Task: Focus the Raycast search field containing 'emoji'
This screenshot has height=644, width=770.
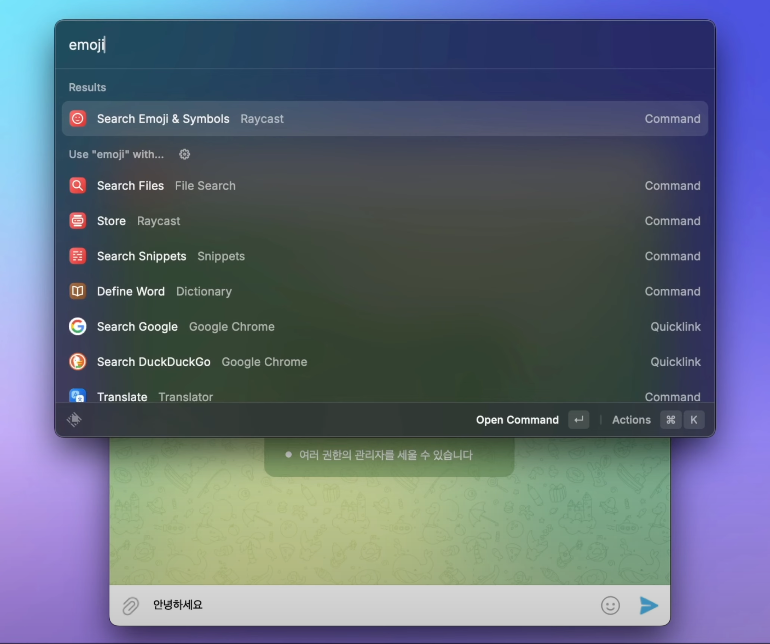Action: click(x=385, y=45)
